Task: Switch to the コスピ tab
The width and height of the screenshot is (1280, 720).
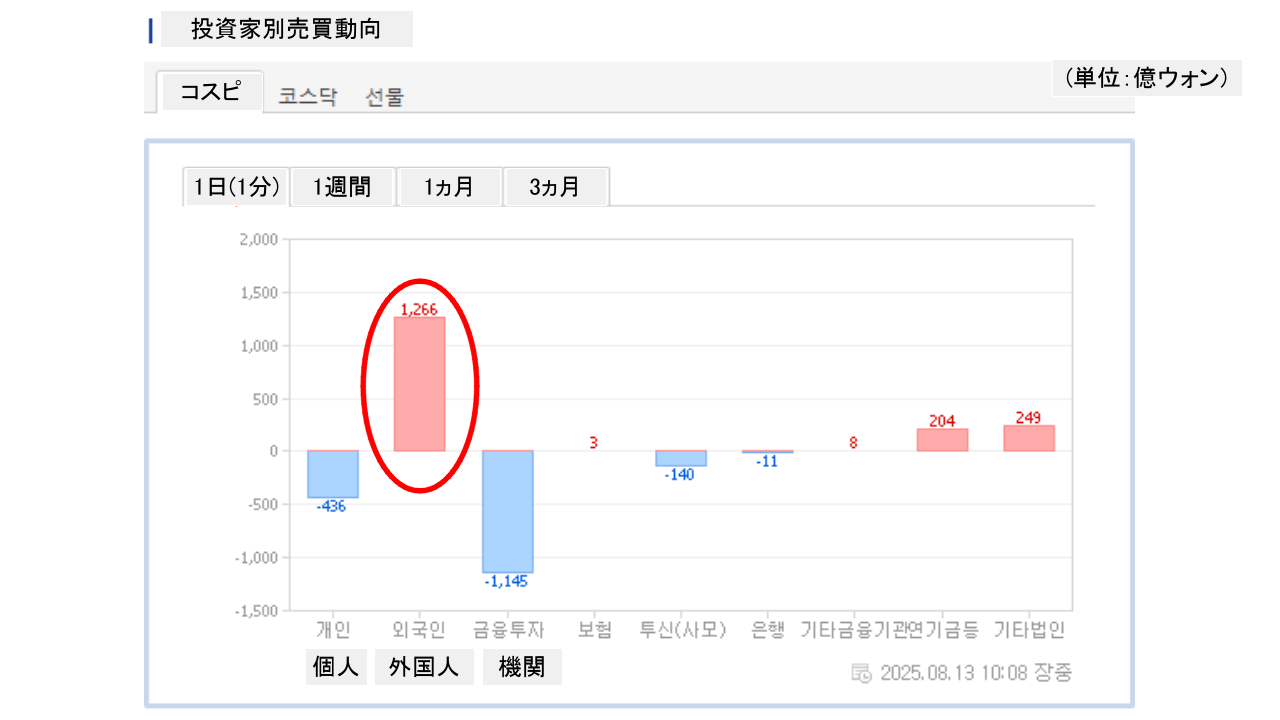Action: (210, 92)
